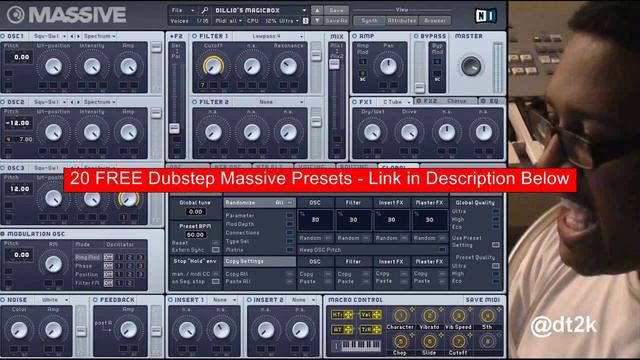Screen dimensions: 640x360
Task: Toggle the Use Preset Setting checkbox
Action: pos(496,245)
